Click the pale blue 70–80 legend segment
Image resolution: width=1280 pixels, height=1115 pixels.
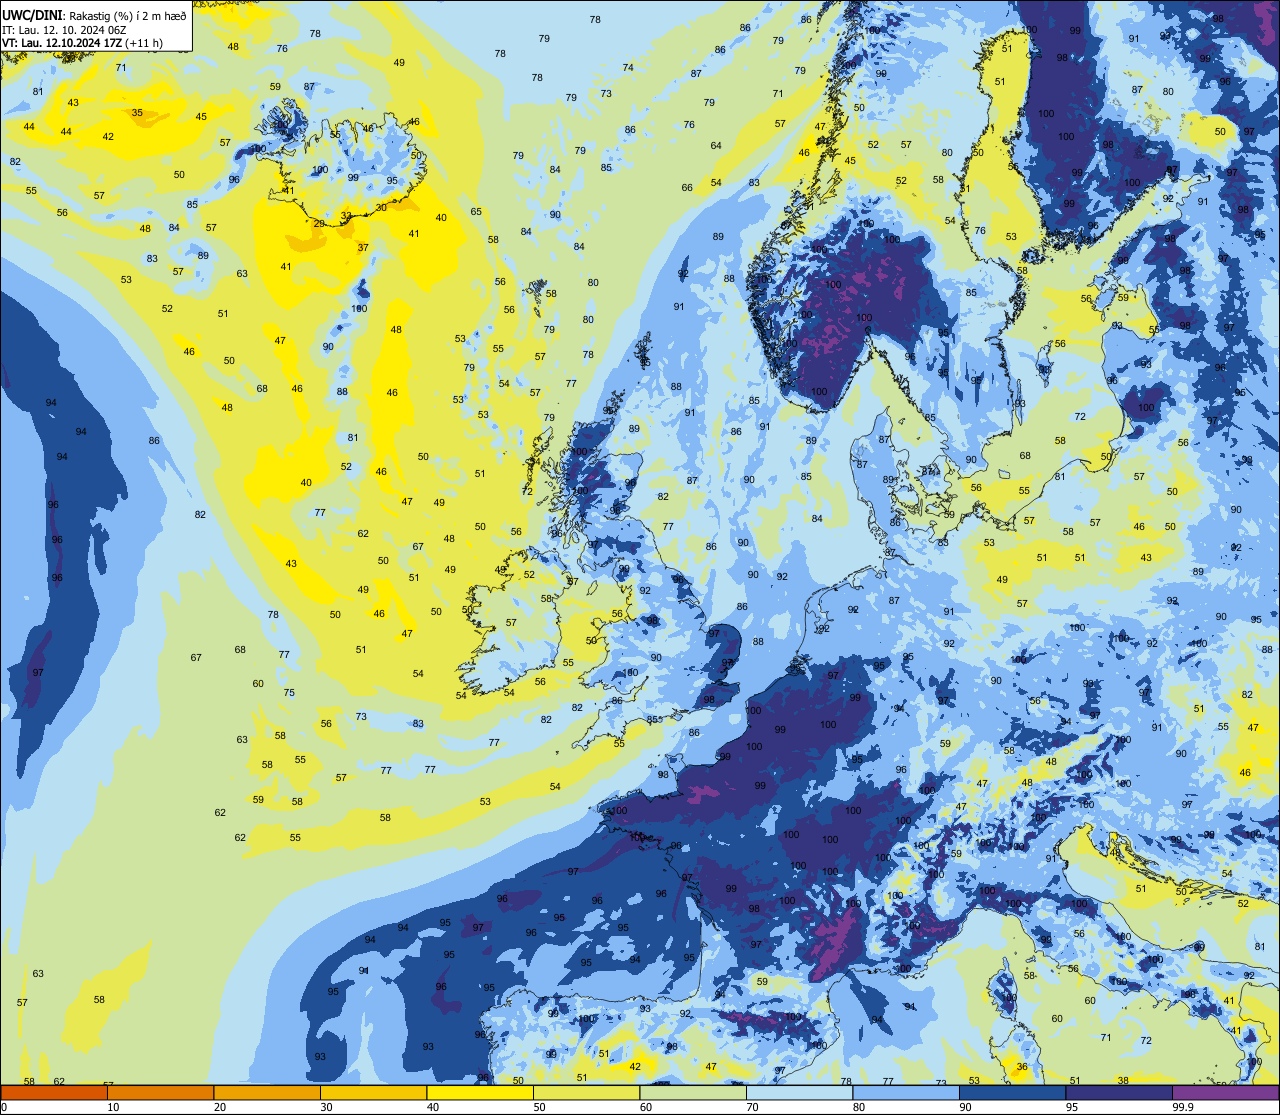(799, 1093)
